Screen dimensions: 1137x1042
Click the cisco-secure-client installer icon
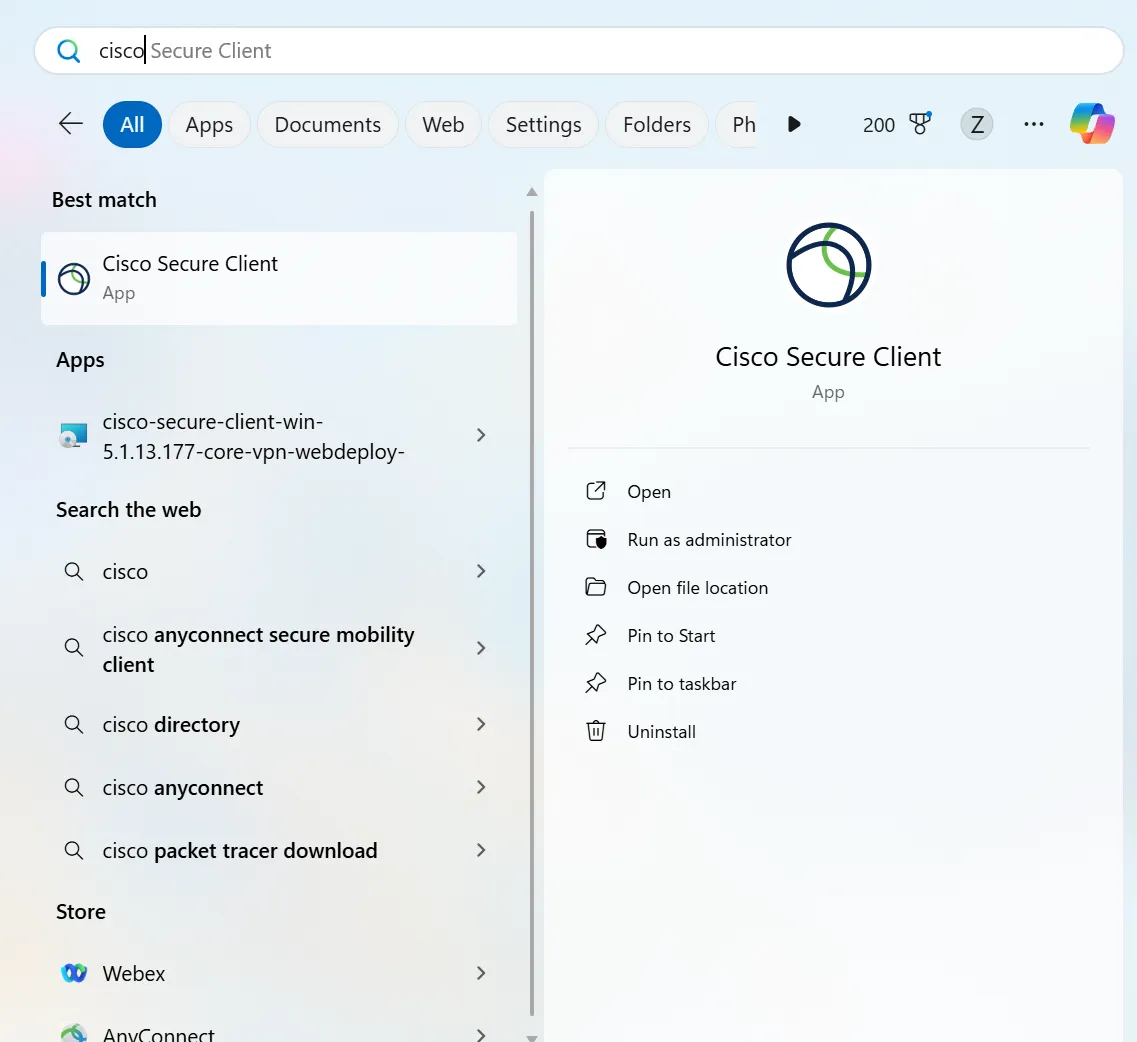point(74,436)
